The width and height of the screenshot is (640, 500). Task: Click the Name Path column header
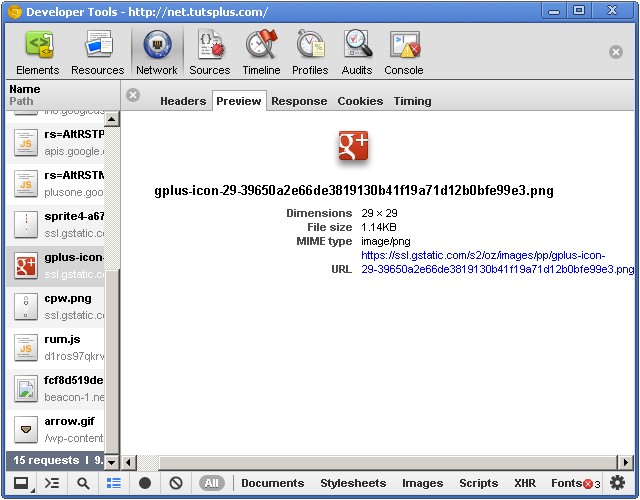point(63,95)
